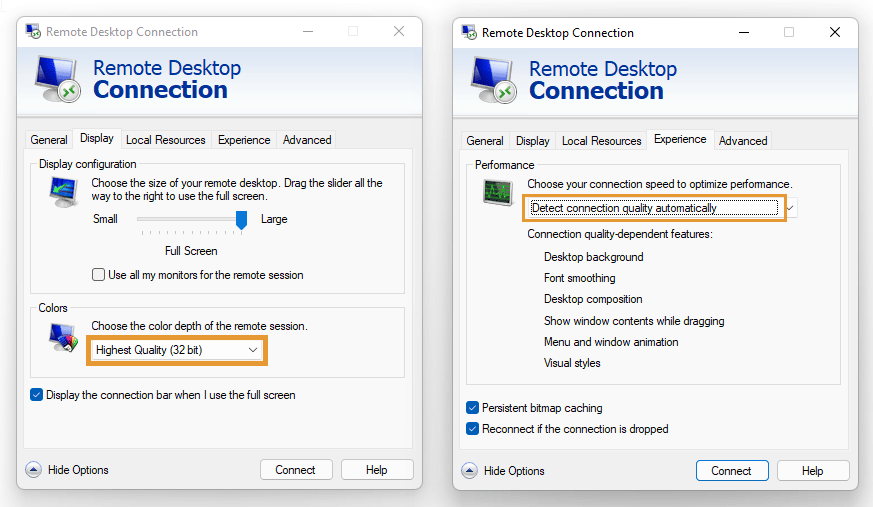Open Local Resources tab in left window

(x=165, y=140)
